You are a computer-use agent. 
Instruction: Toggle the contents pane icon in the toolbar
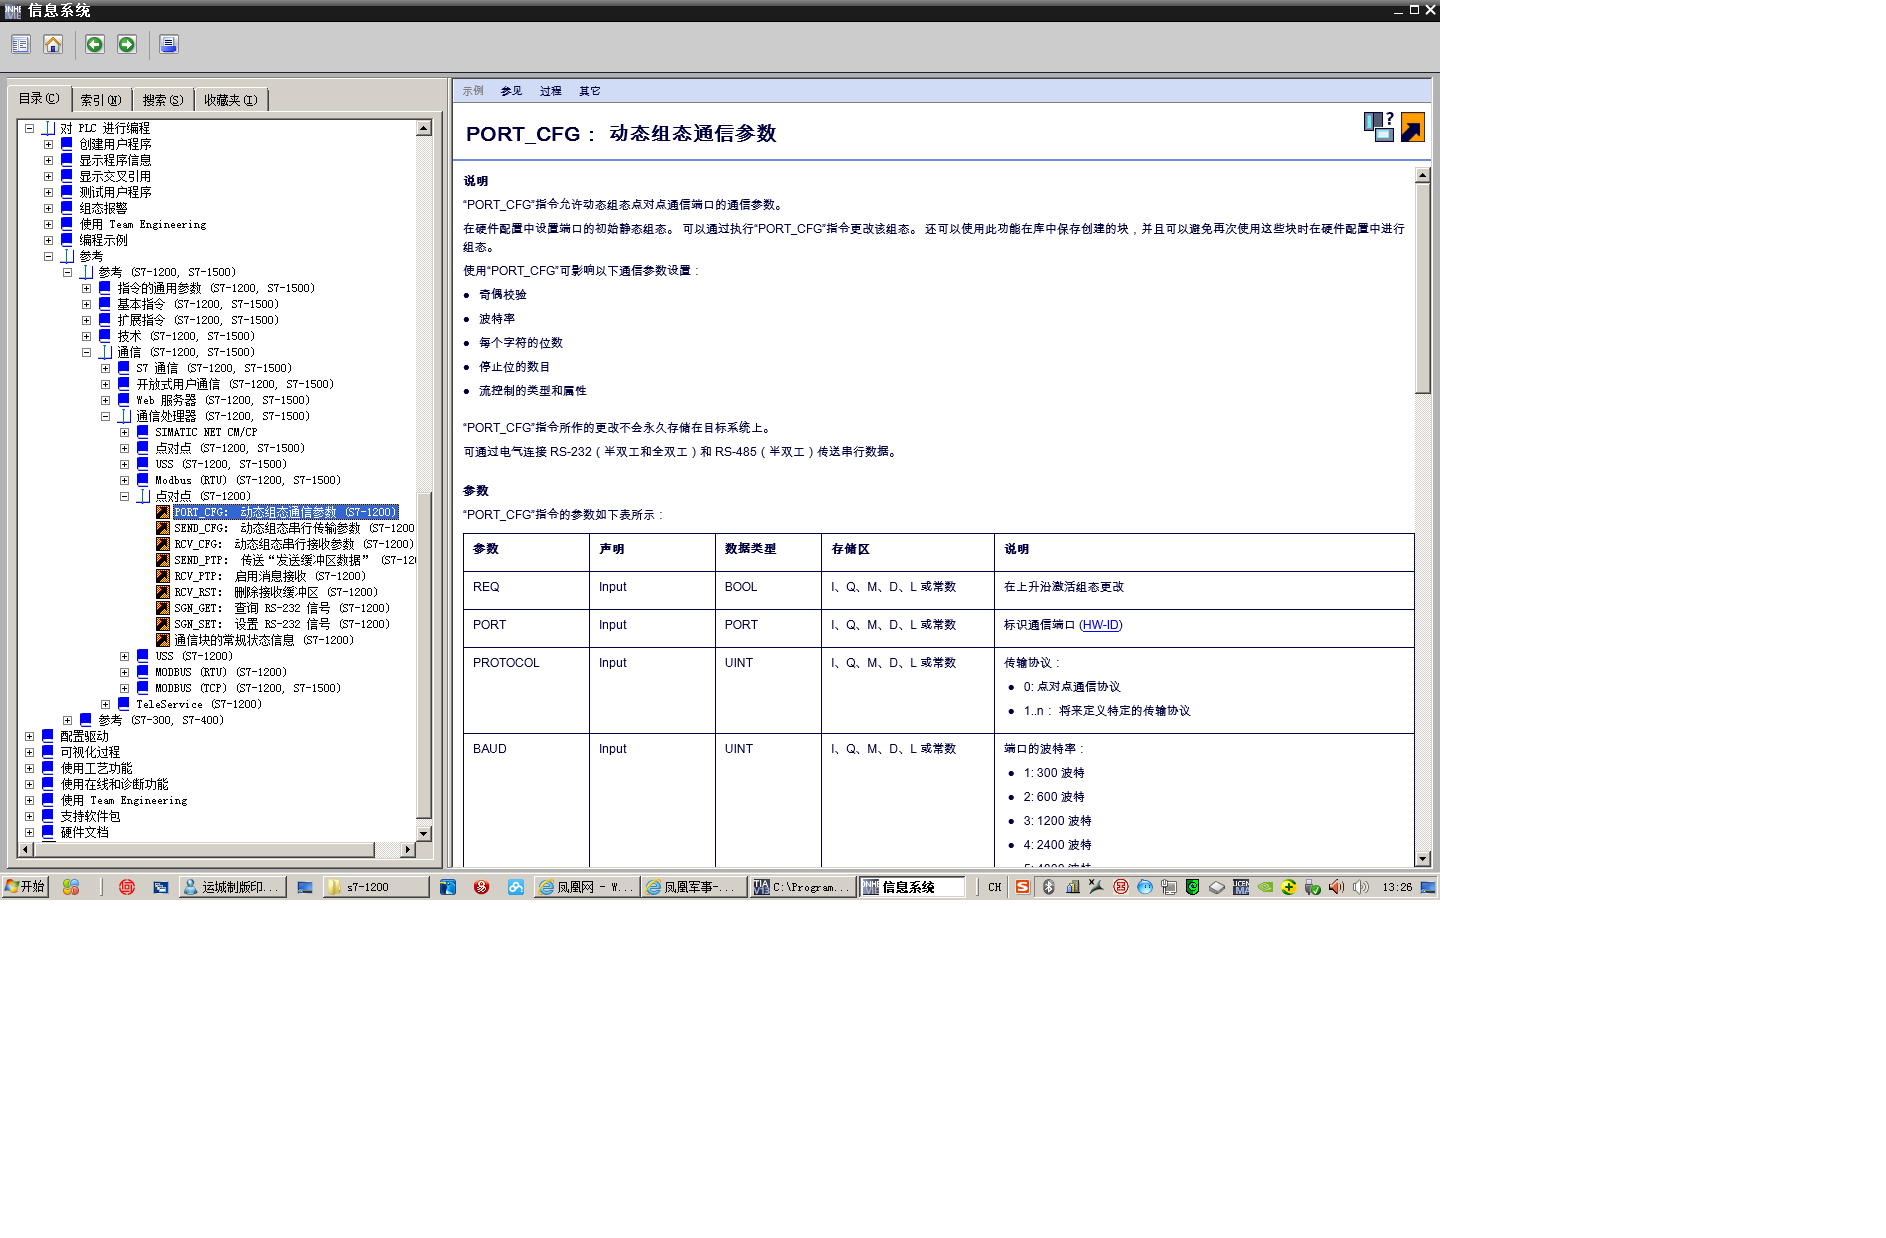click(x=21, y=44)
